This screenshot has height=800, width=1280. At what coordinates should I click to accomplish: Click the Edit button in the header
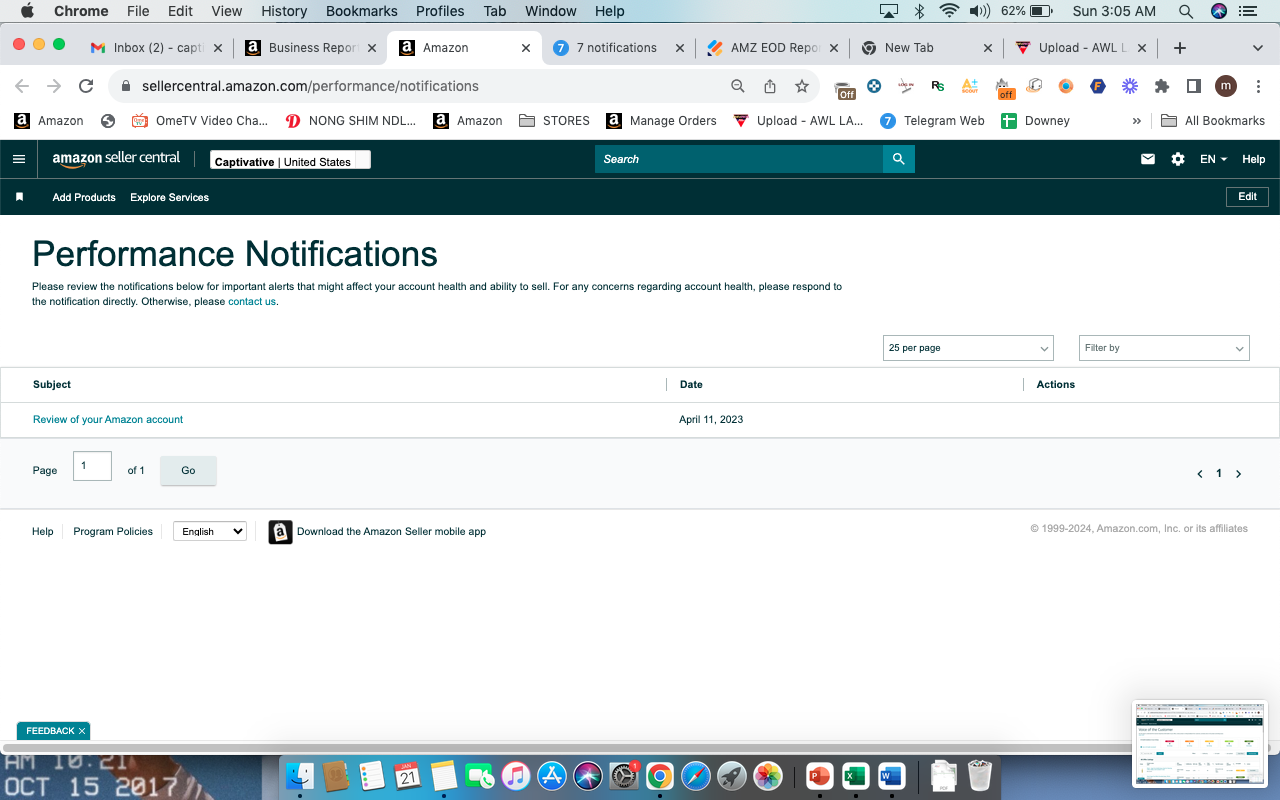(1247, 197)
